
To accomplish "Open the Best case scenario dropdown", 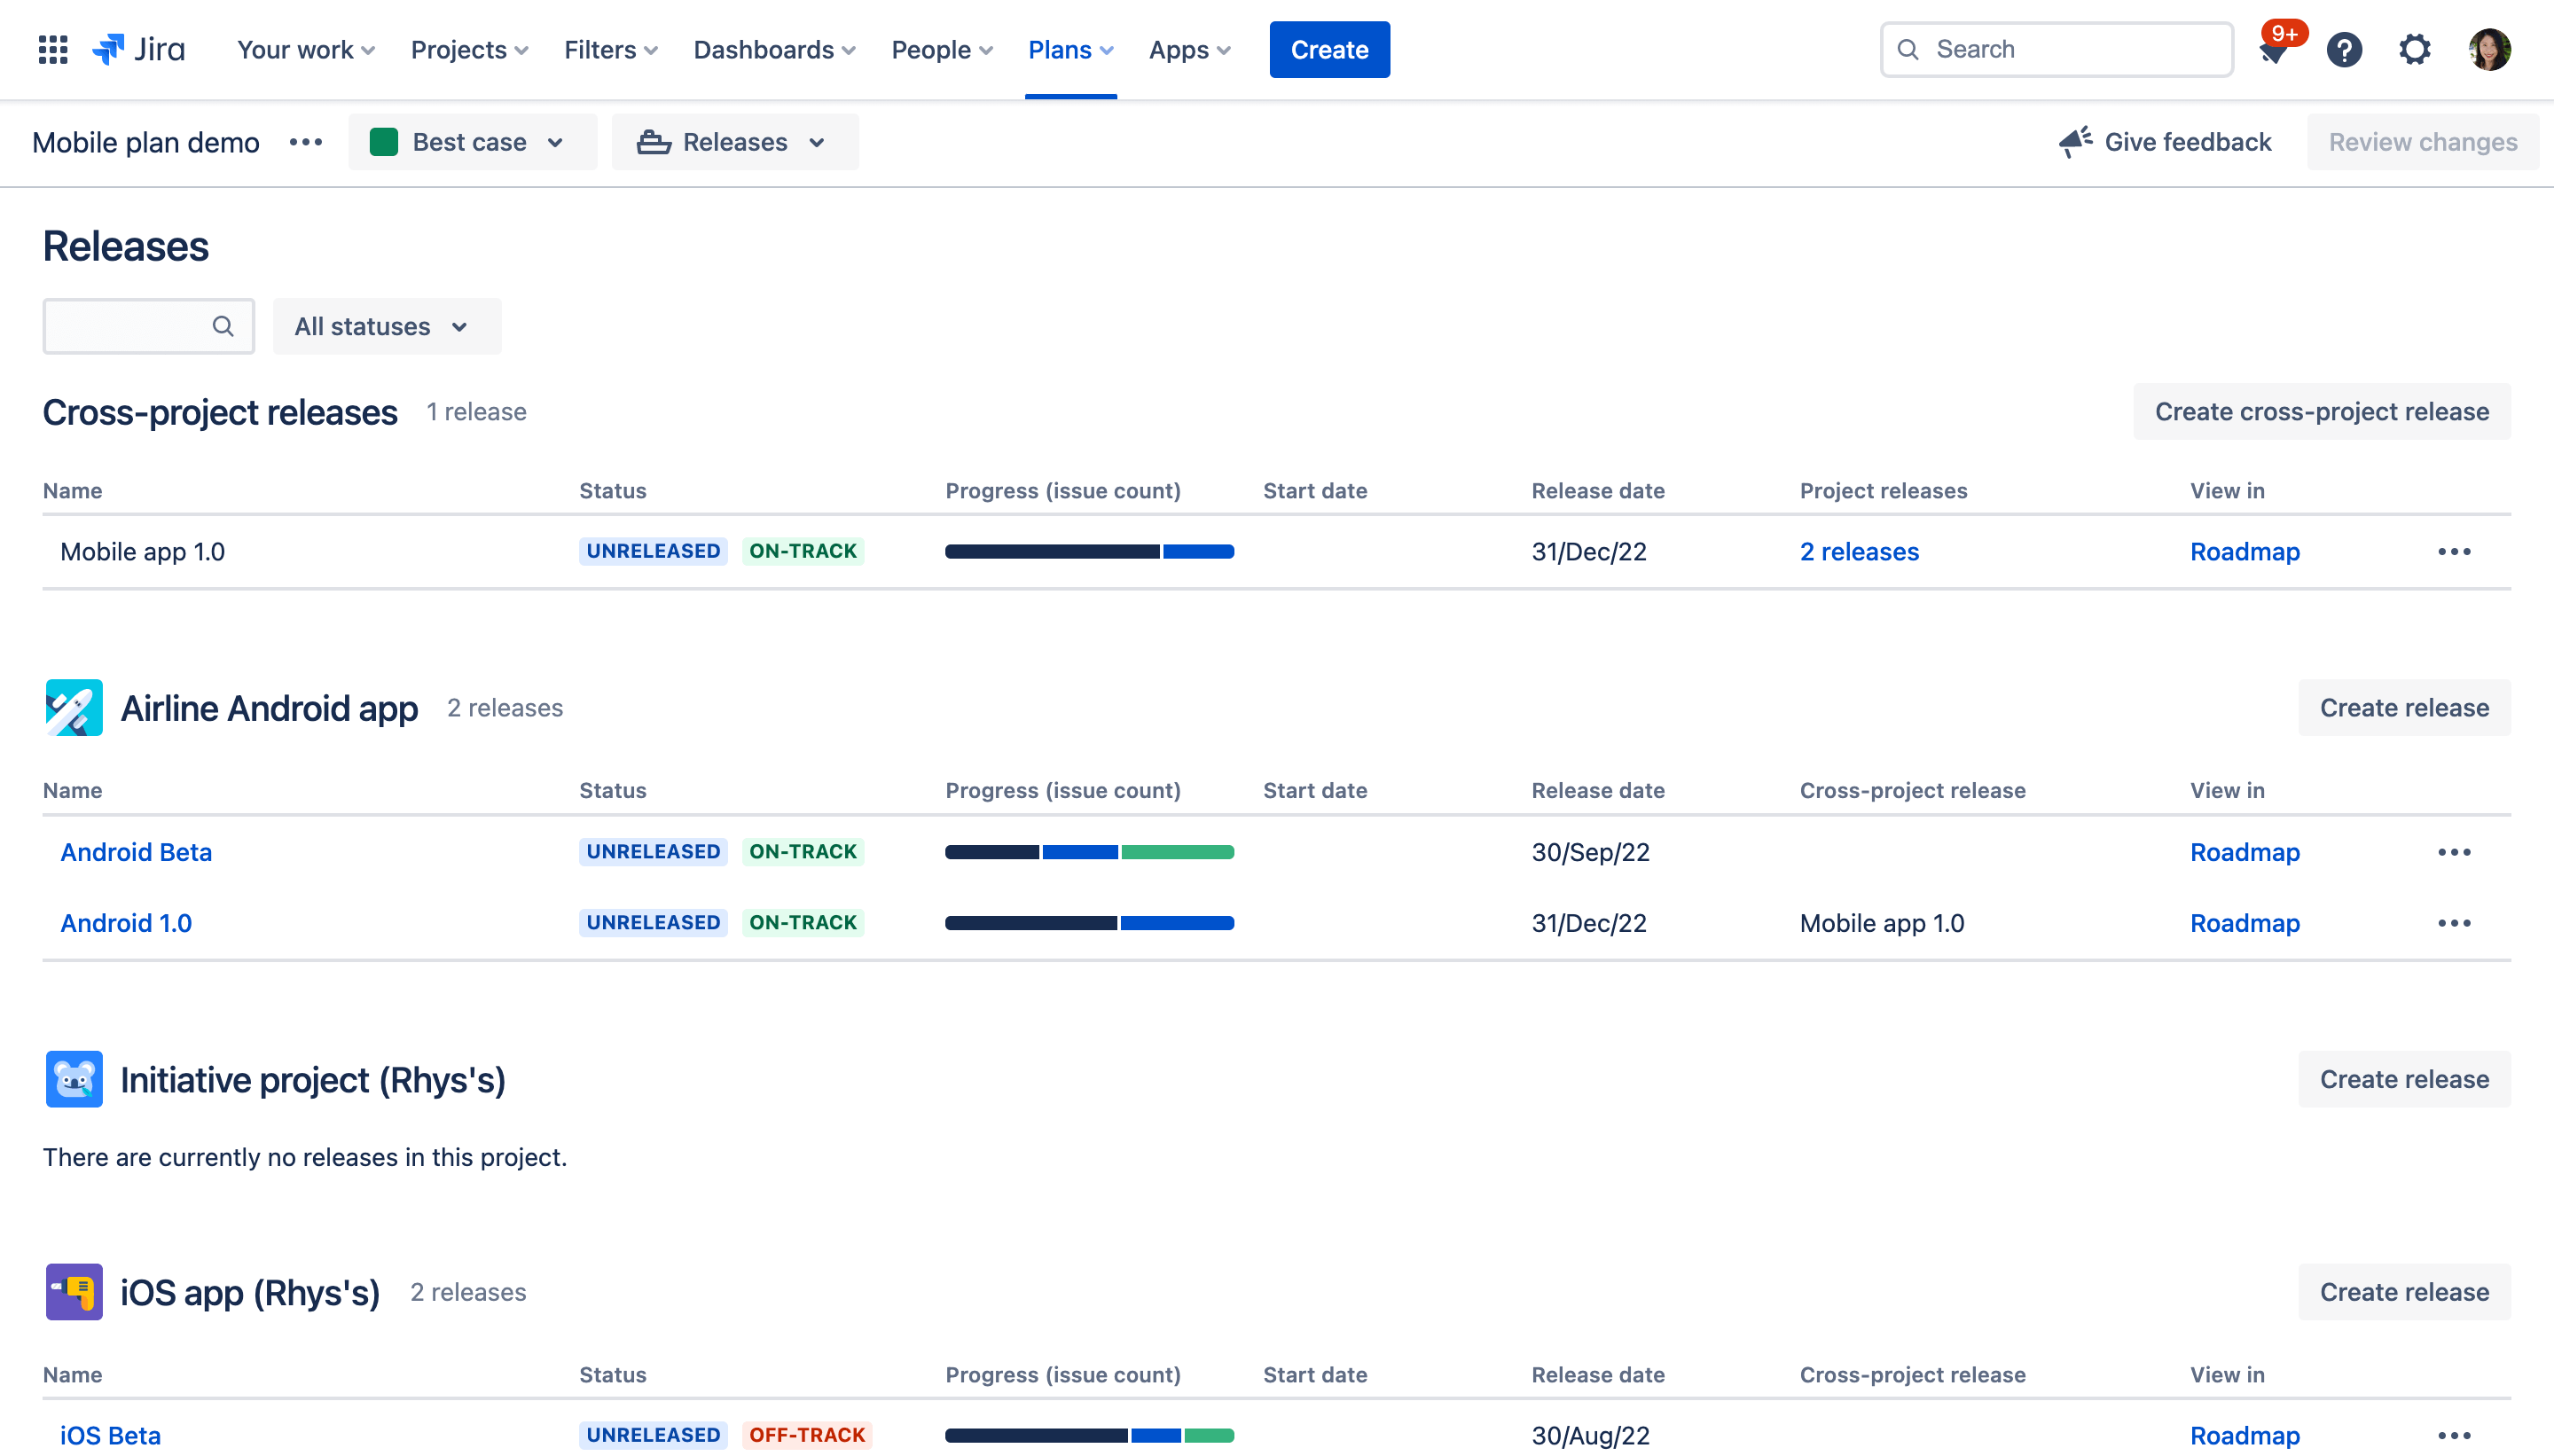I will (472, 142).
